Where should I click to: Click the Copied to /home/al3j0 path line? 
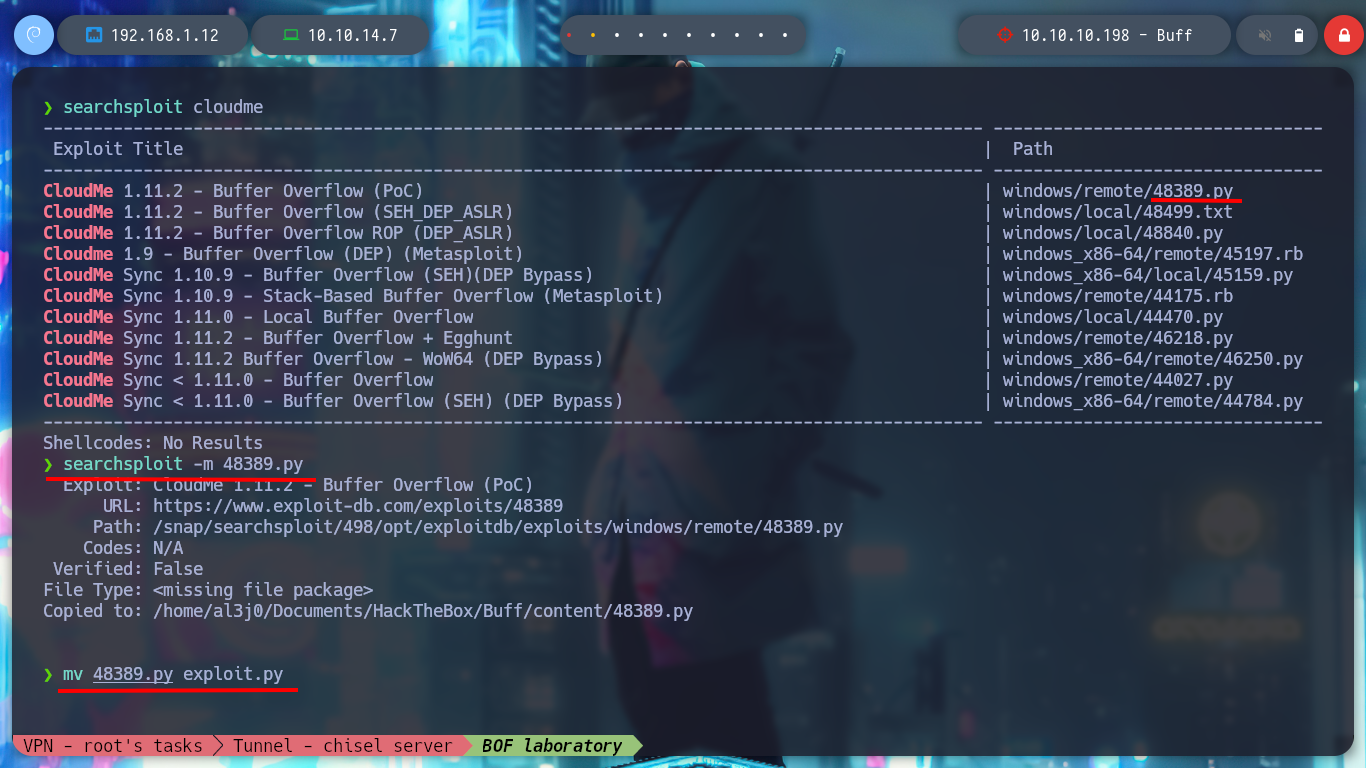(368, 611)
